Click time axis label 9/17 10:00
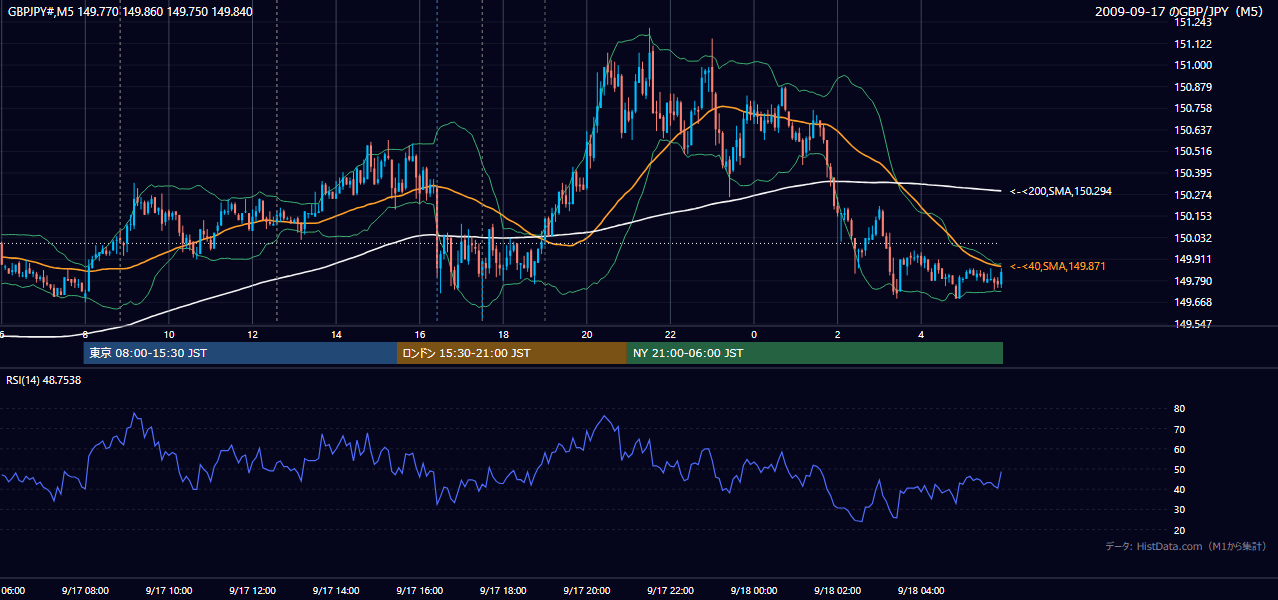The height and width of the screenshot is (600, 1278). coord(169,590)
